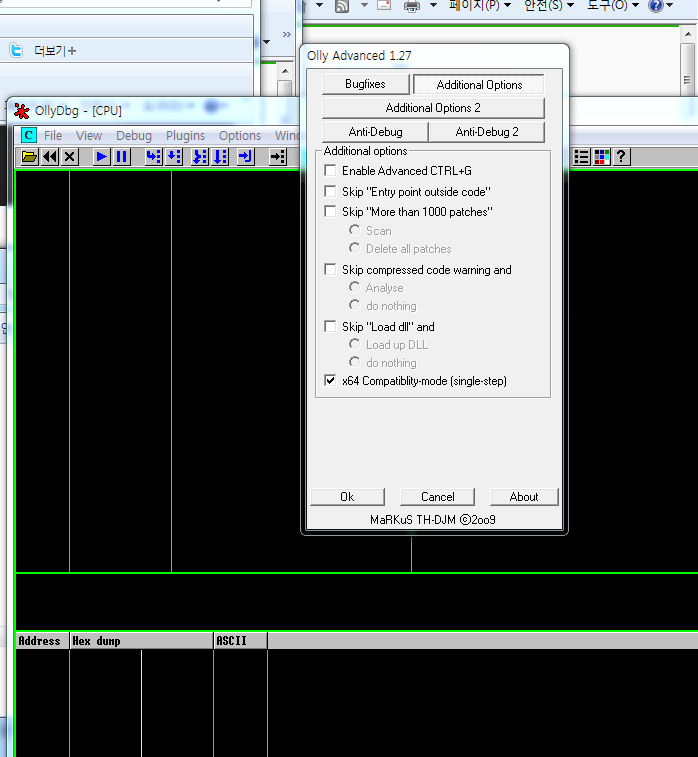
Task: Click Hex dump column header in dump pane
Action: (x=141, y=641)
